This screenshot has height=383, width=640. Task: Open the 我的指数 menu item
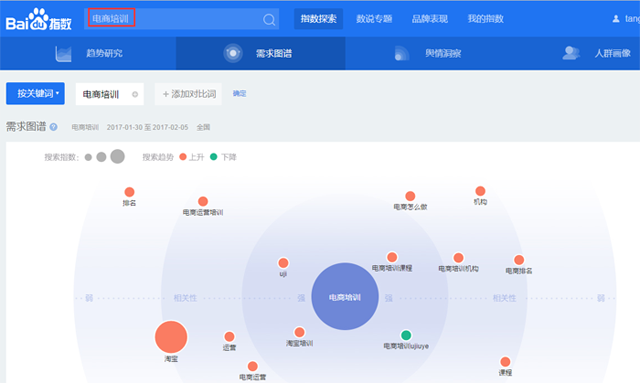coord(485,19)
